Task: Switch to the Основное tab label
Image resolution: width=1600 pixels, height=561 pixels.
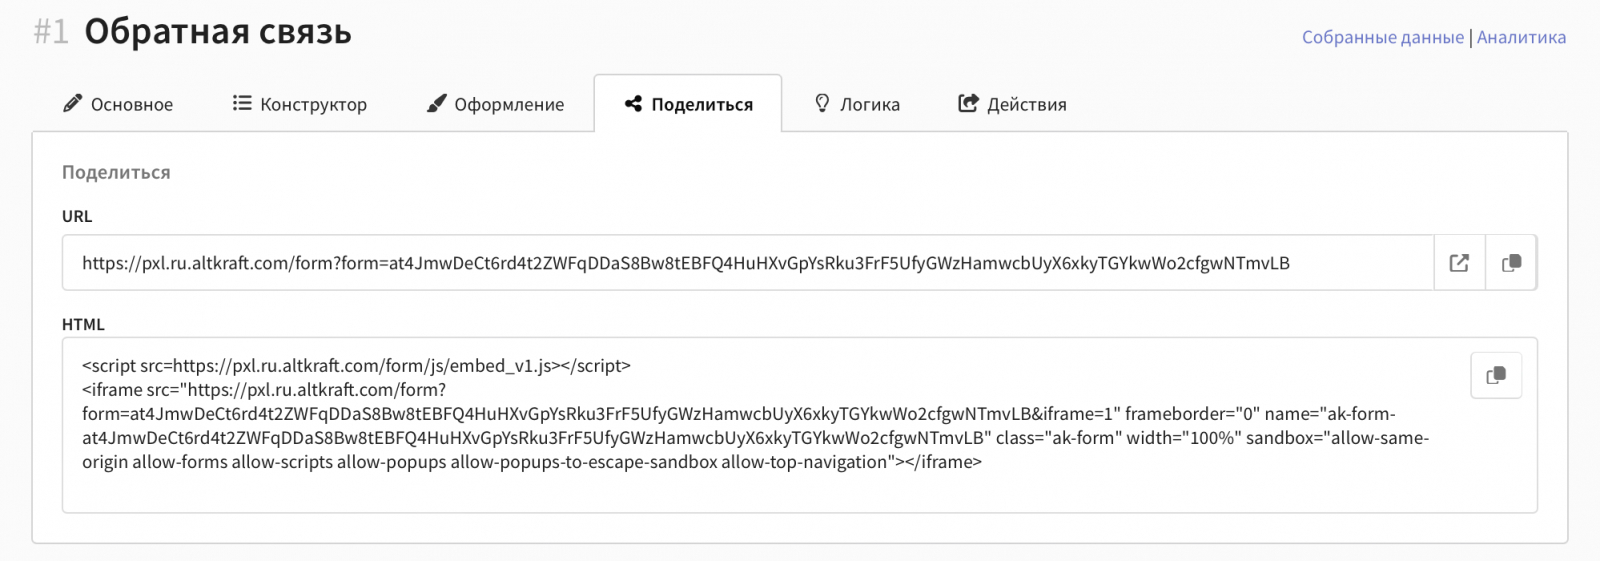Action: [132, 104]
